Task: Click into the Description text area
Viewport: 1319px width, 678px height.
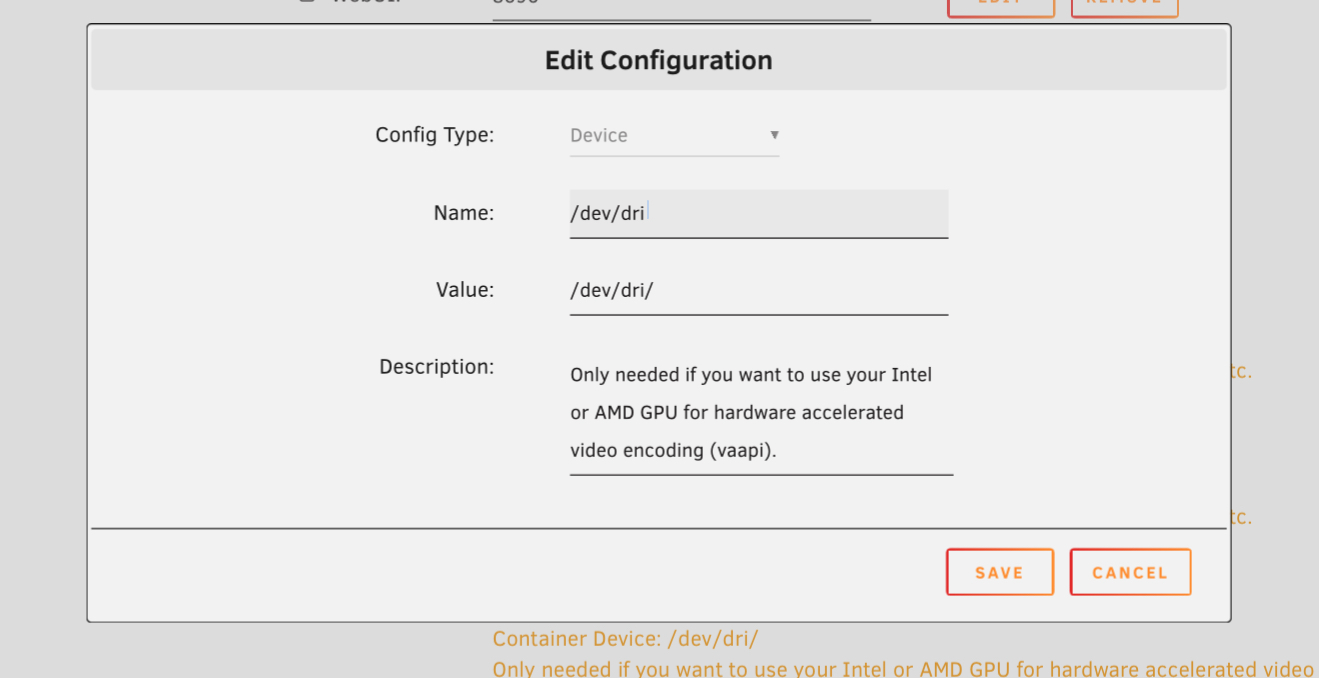Action: click(x=760, y=412)
